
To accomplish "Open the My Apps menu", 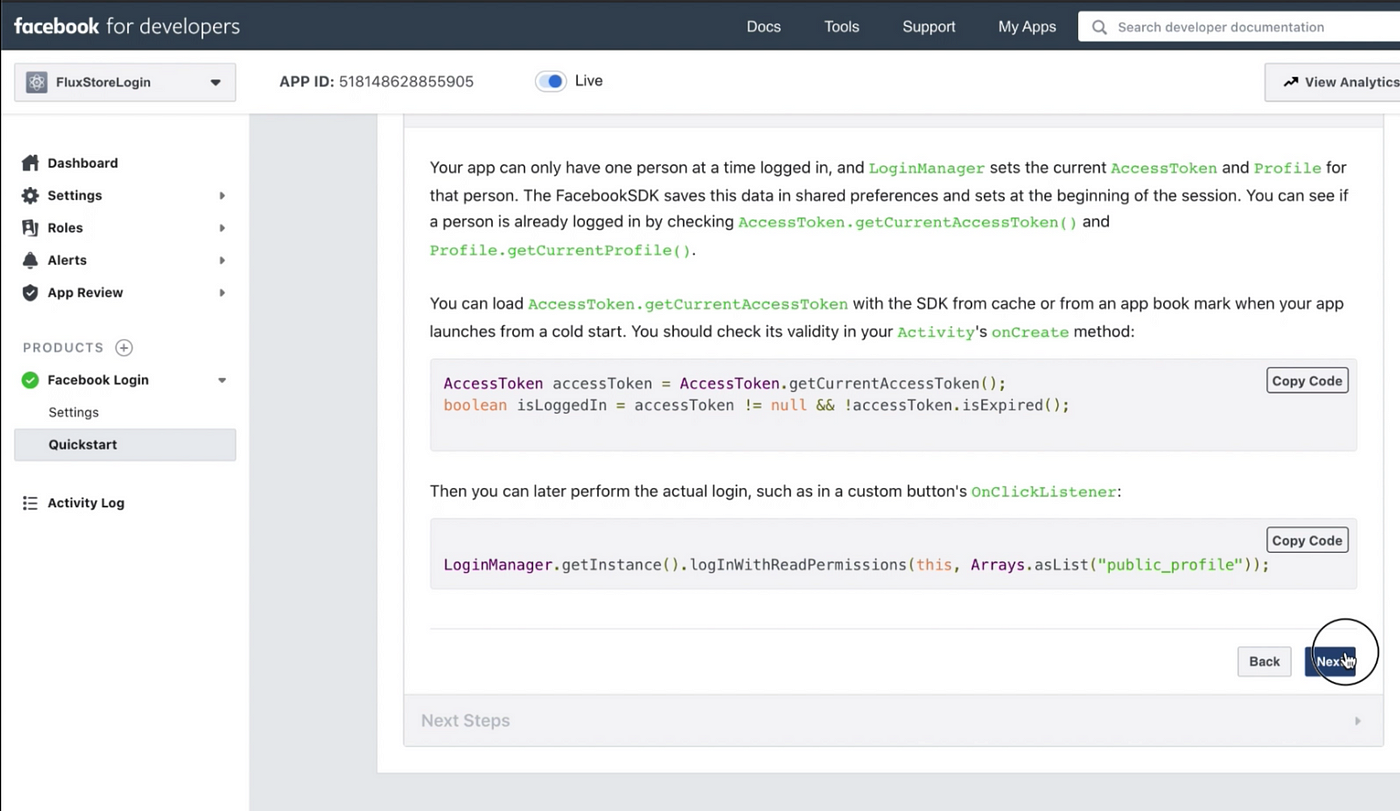I will [x=1027, y=27].
